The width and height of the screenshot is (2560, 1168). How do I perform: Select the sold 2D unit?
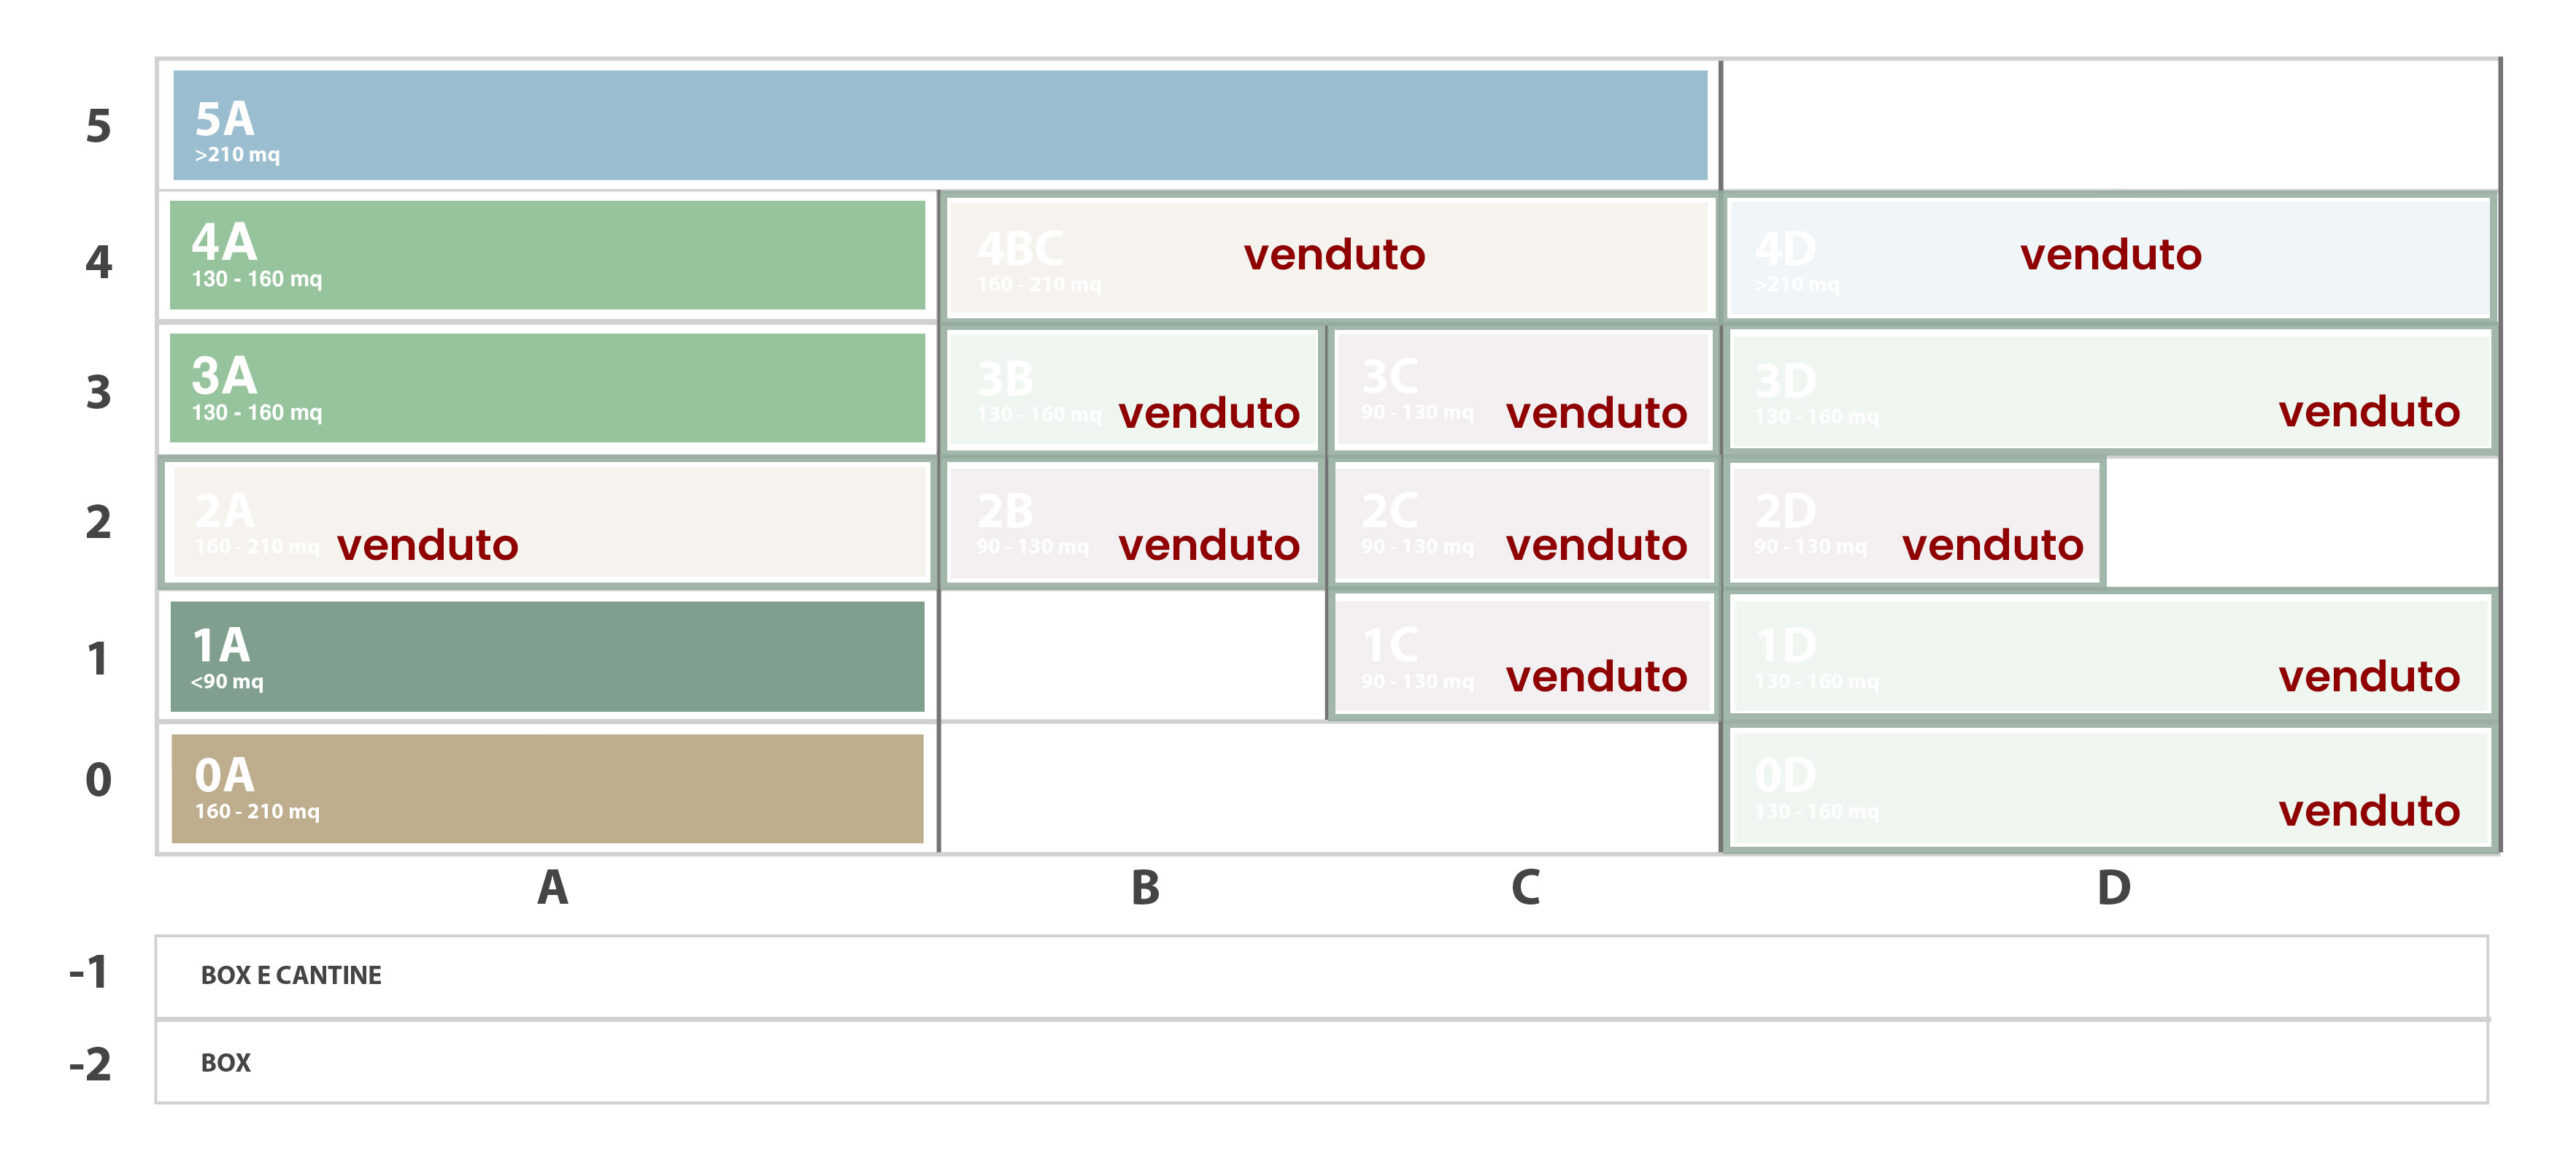(1915, 523)
